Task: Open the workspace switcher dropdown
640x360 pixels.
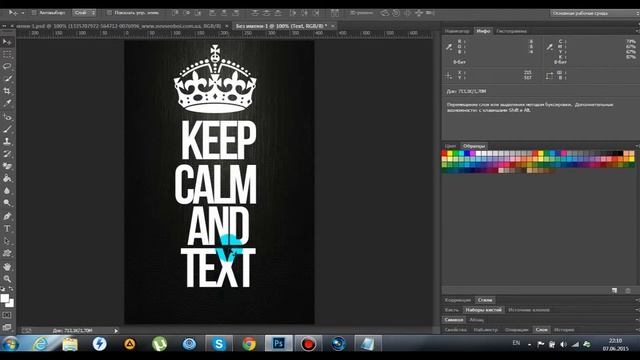Action: coord(594,13)
